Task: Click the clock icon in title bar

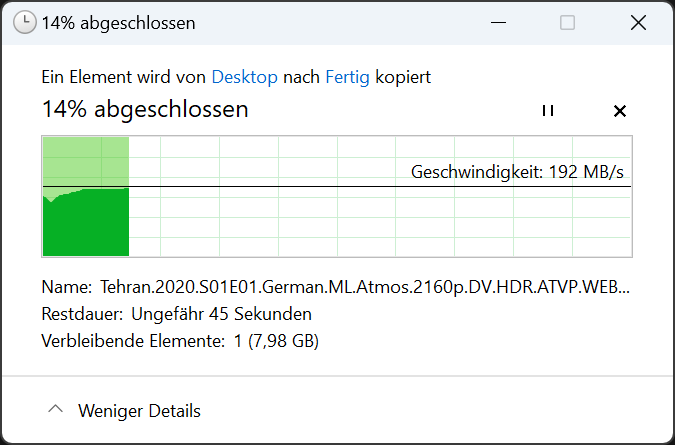Action: (25, 22)
